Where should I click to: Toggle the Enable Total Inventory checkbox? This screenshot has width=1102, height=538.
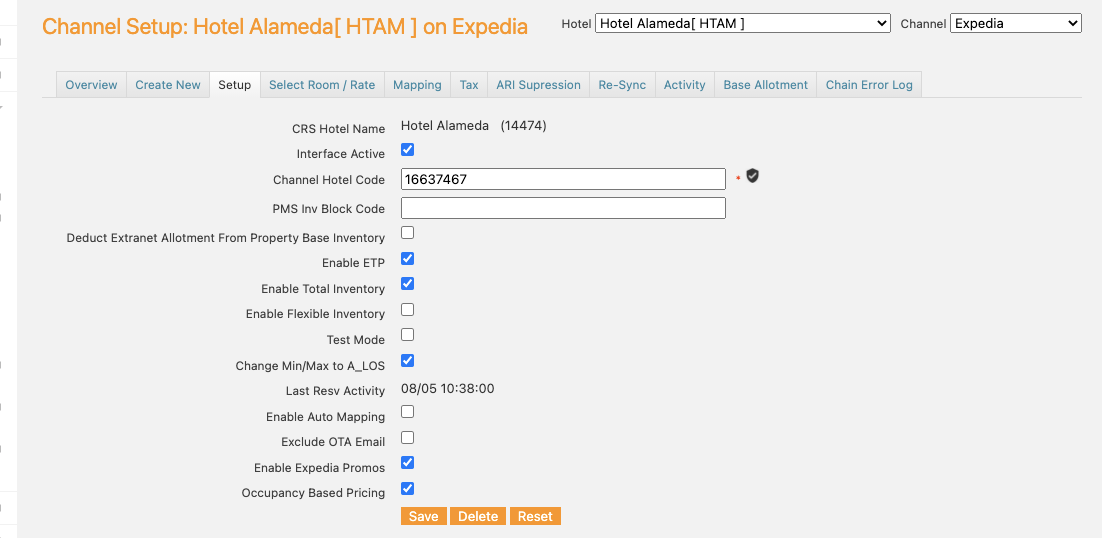click(x=408, y=284)
